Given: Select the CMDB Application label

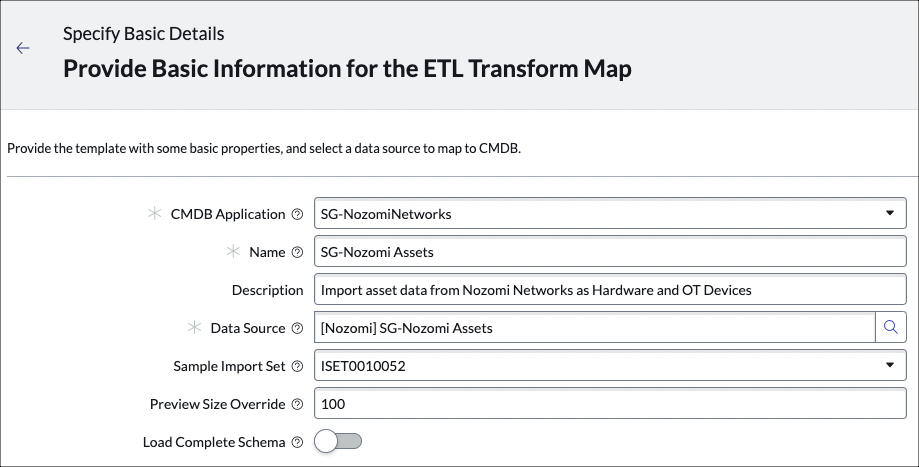Looking at the screenshot, I should click(x=228, y=214).
